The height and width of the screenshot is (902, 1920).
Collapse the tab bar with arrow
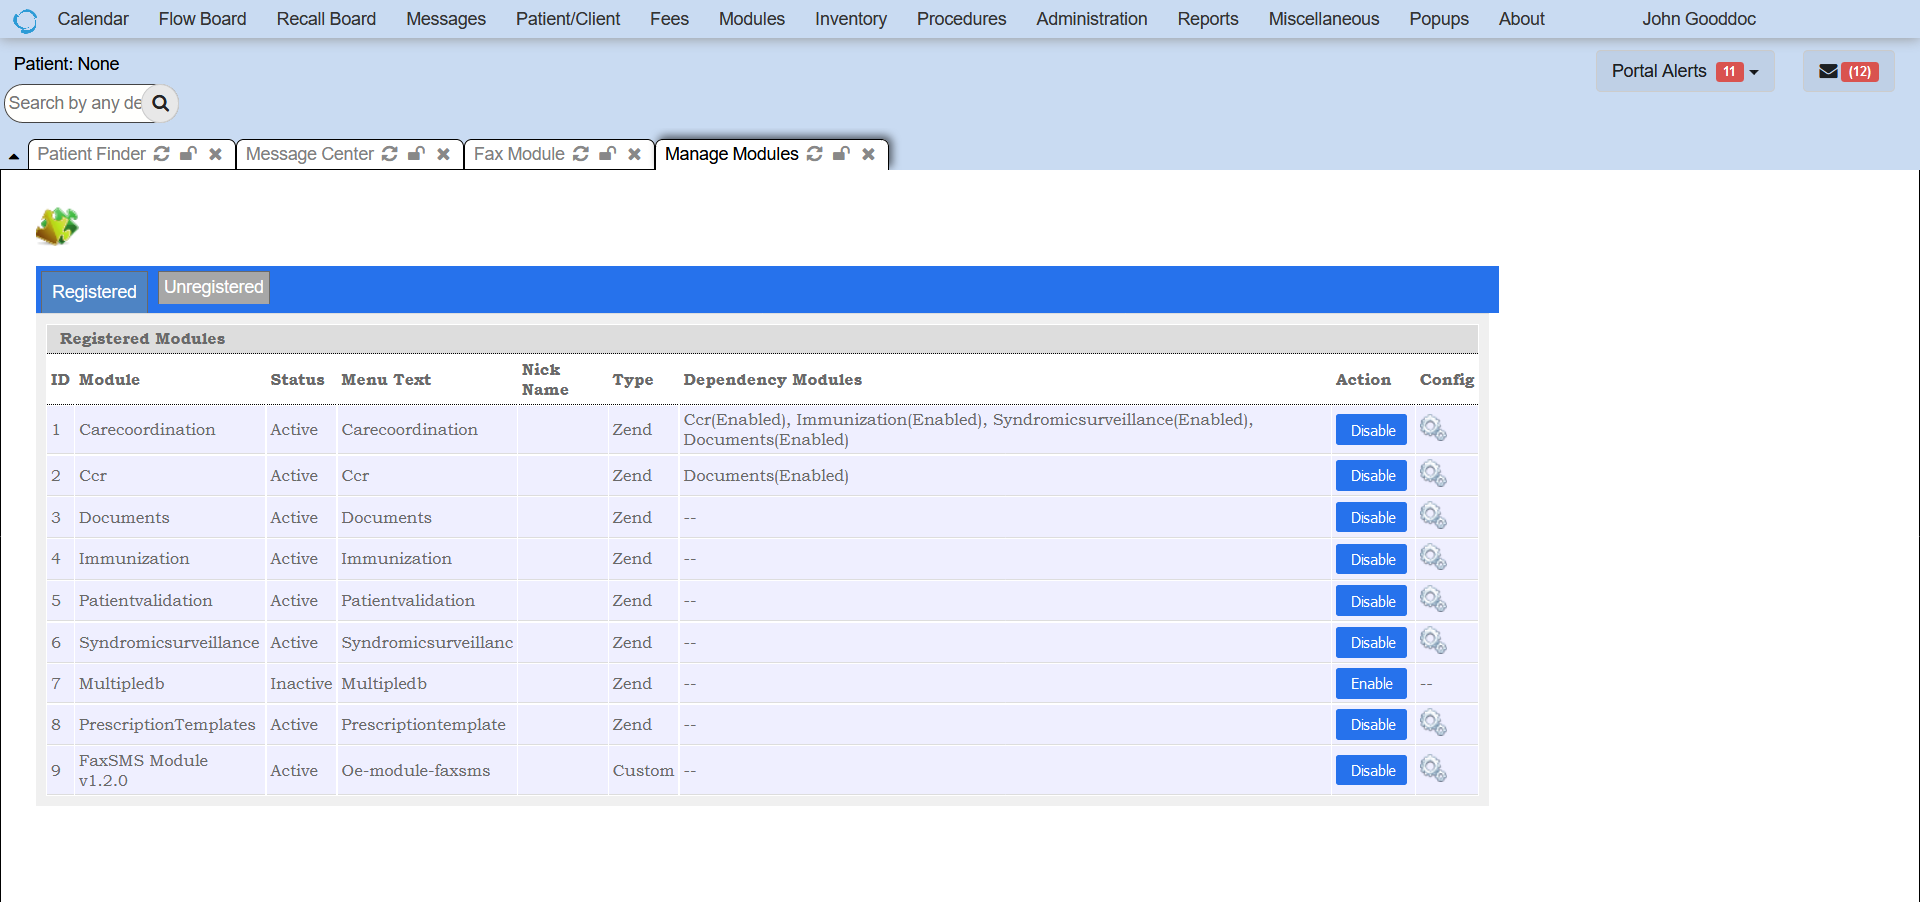[x=14, y=156]
